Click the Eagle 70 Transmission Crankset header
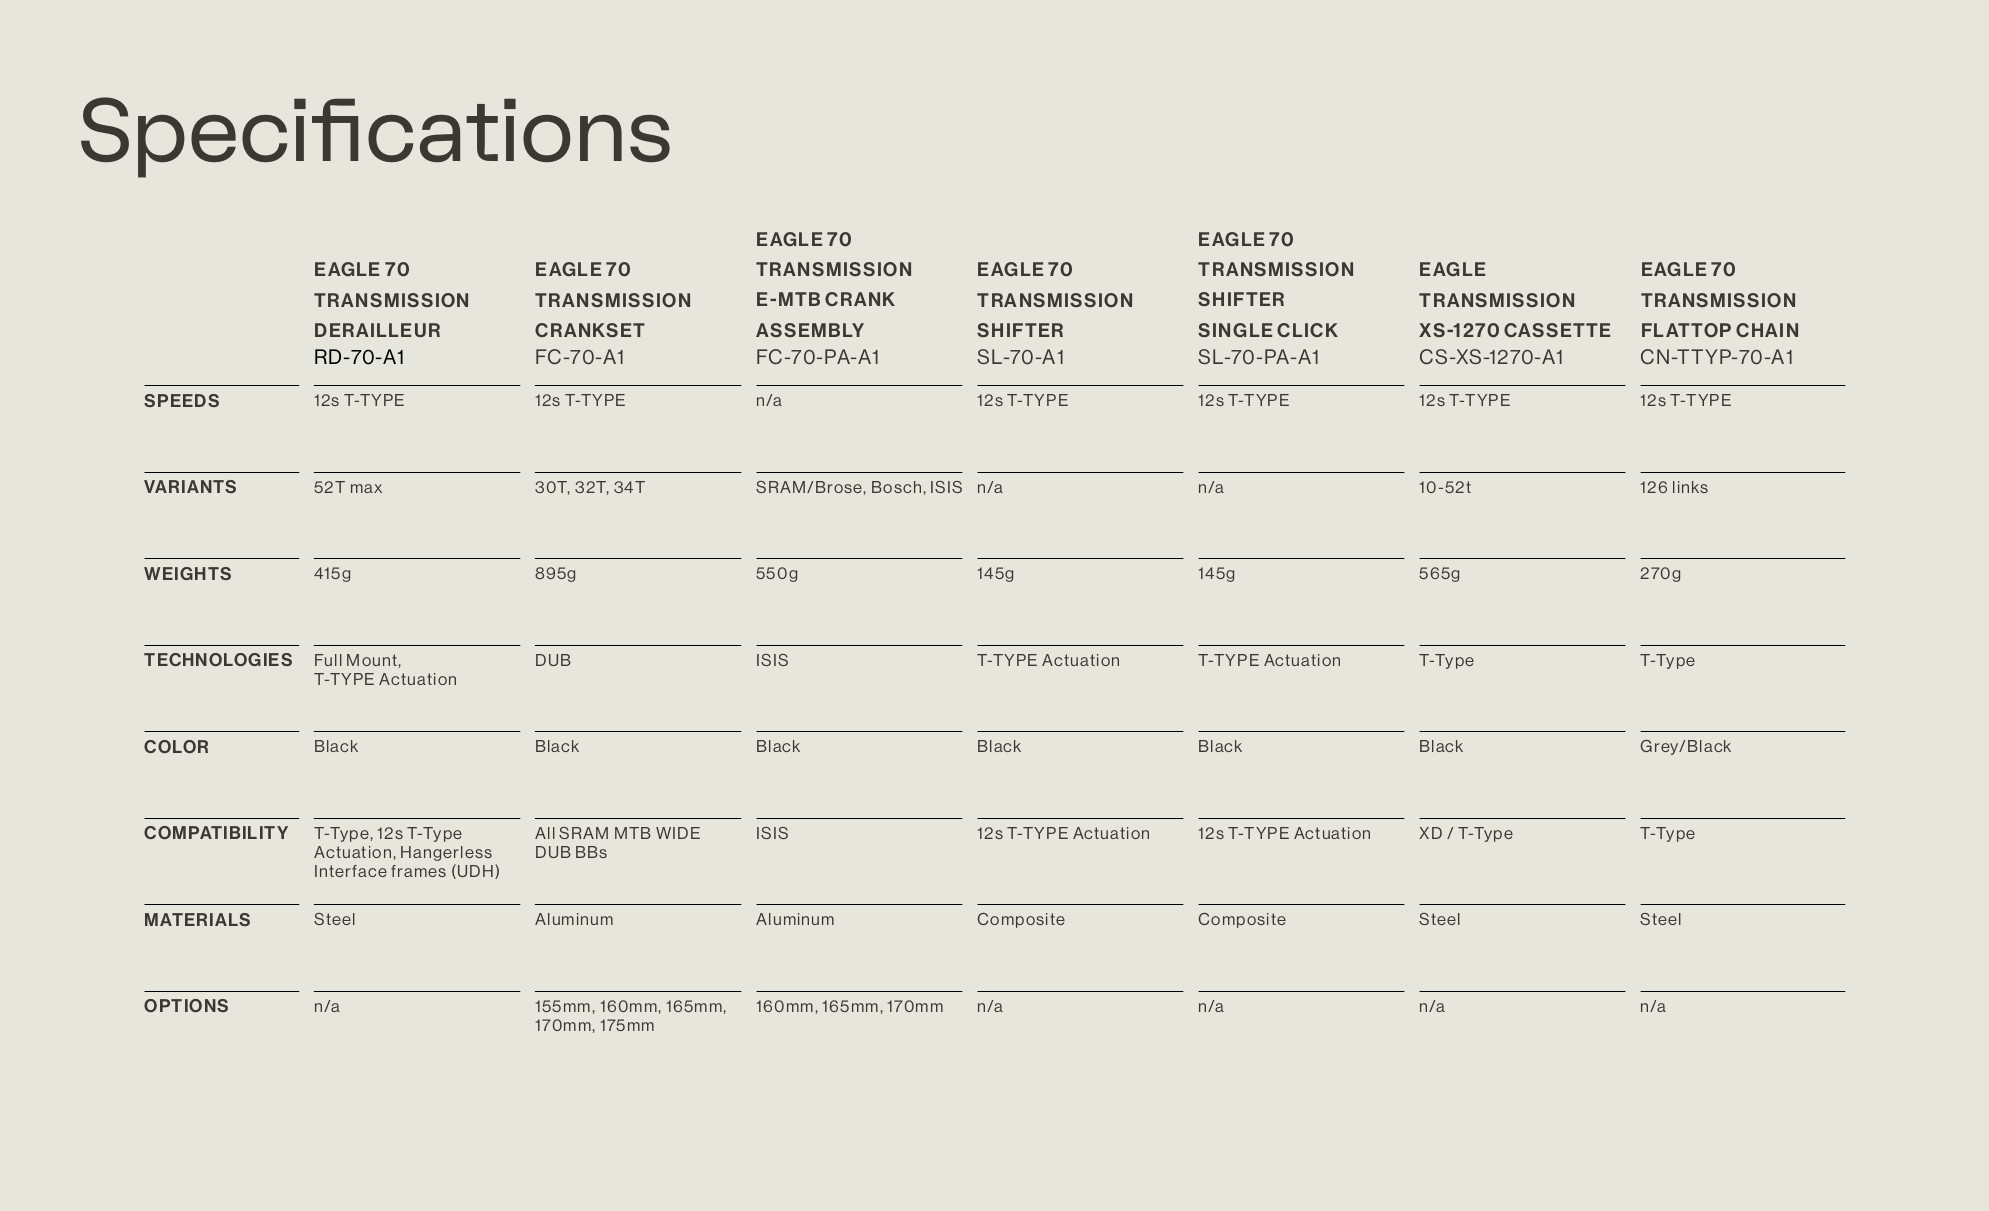The image size is (1989, 1211). point(613,300)
